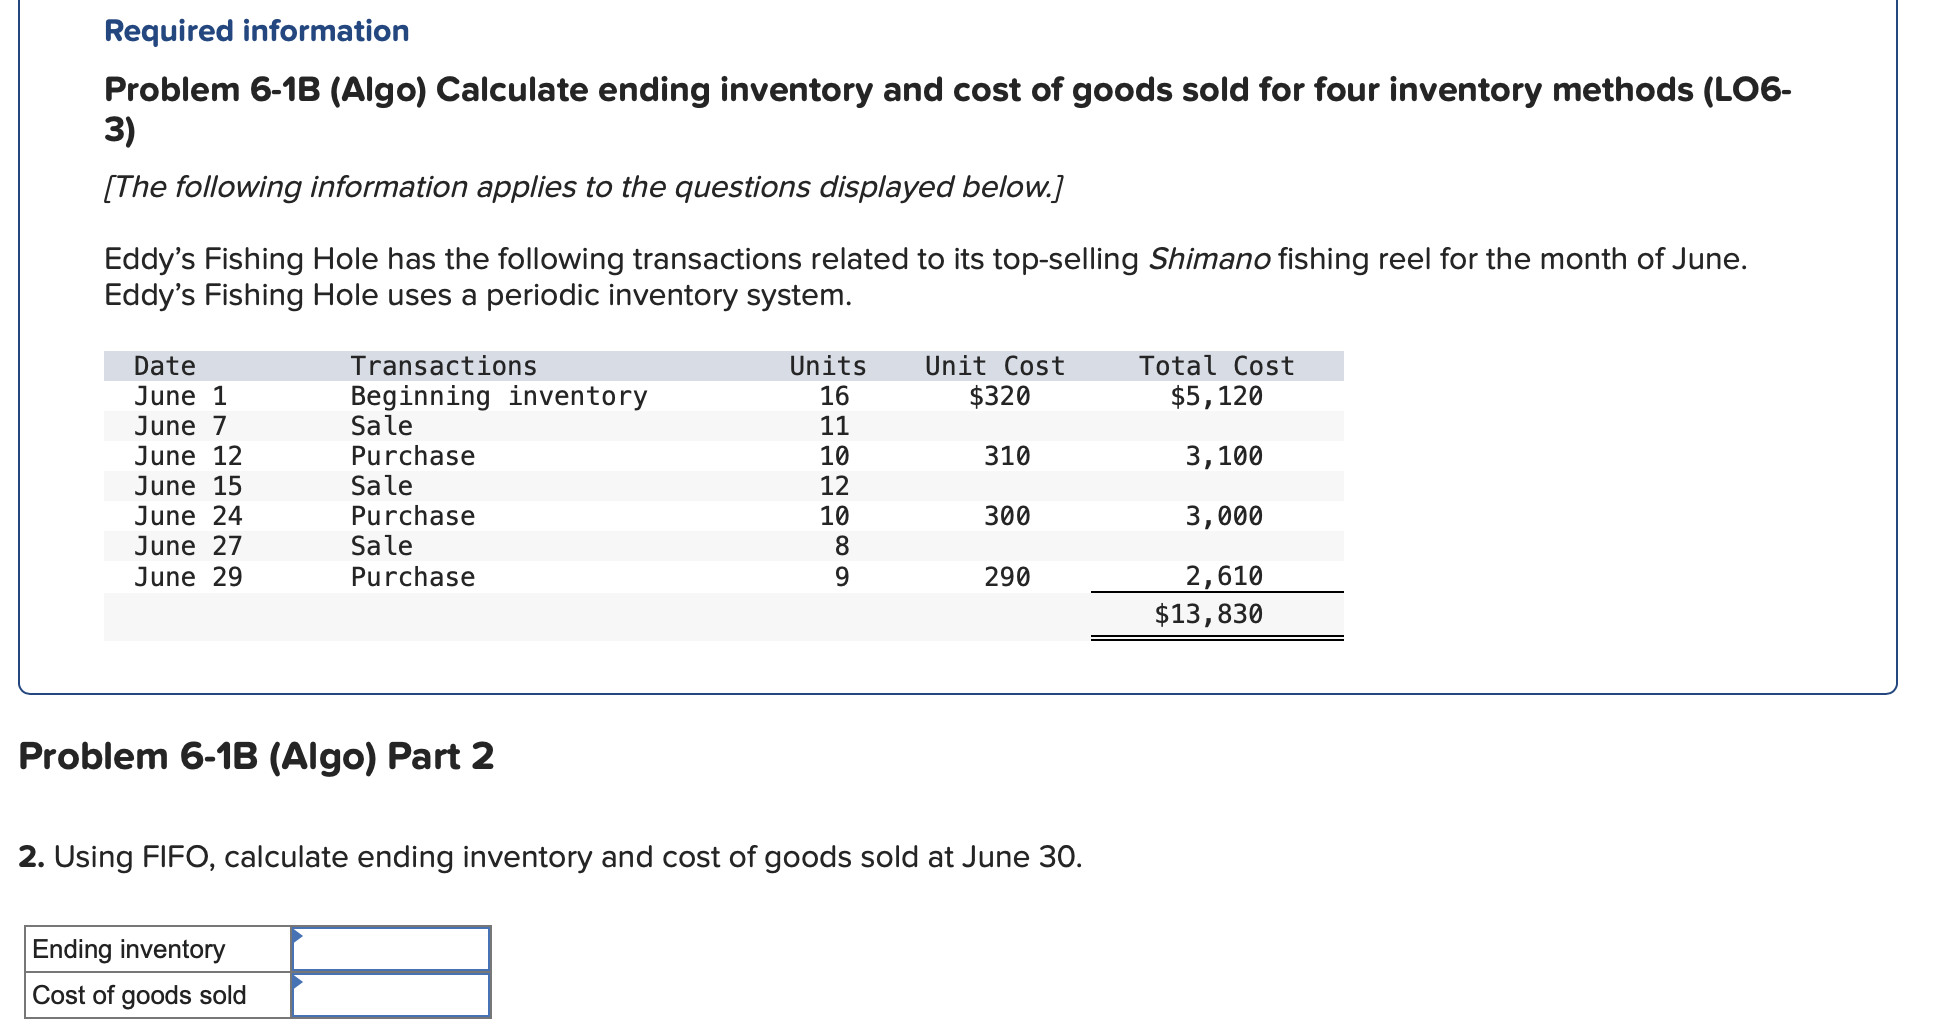The width and height of the screenshot is (1942, 1032).
Task: Click inside the Cost of goods sold input box
Action: coord(392,994)
